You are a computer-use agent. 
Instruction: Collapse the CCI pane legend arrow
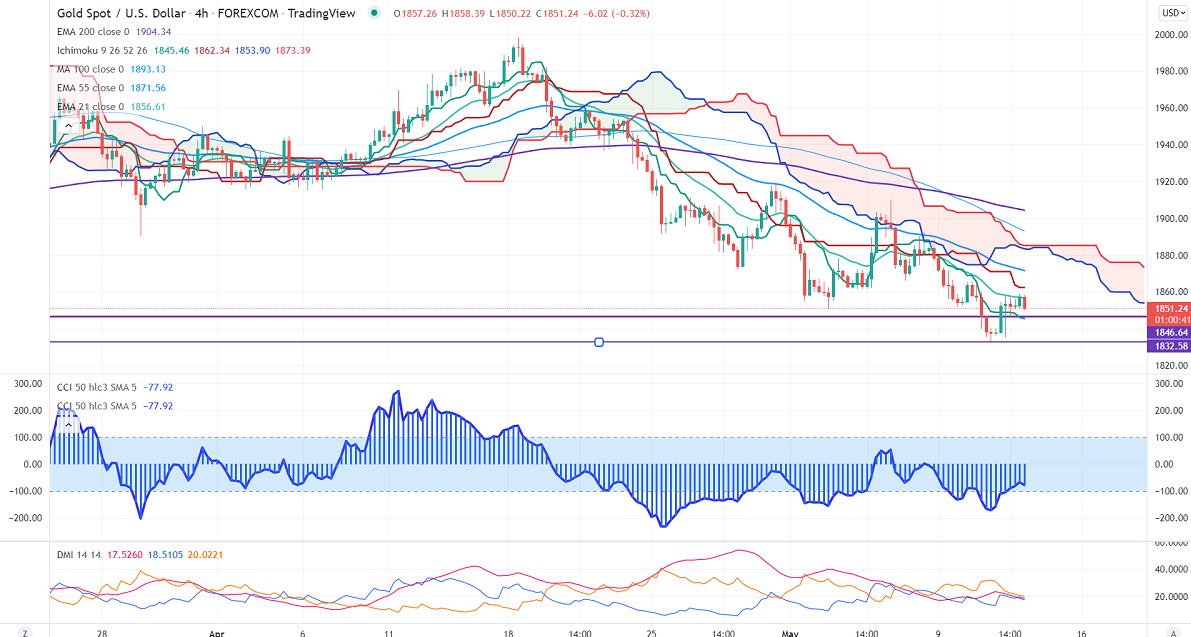click(x=69, y=424)
